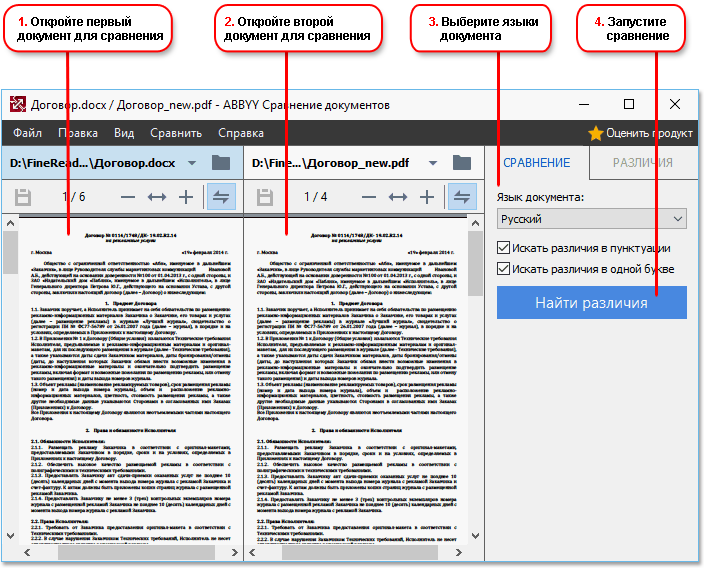Click file path D:\Fine...\Договор_new.pdf
710x575 pixels.
[x=330, y=163]
